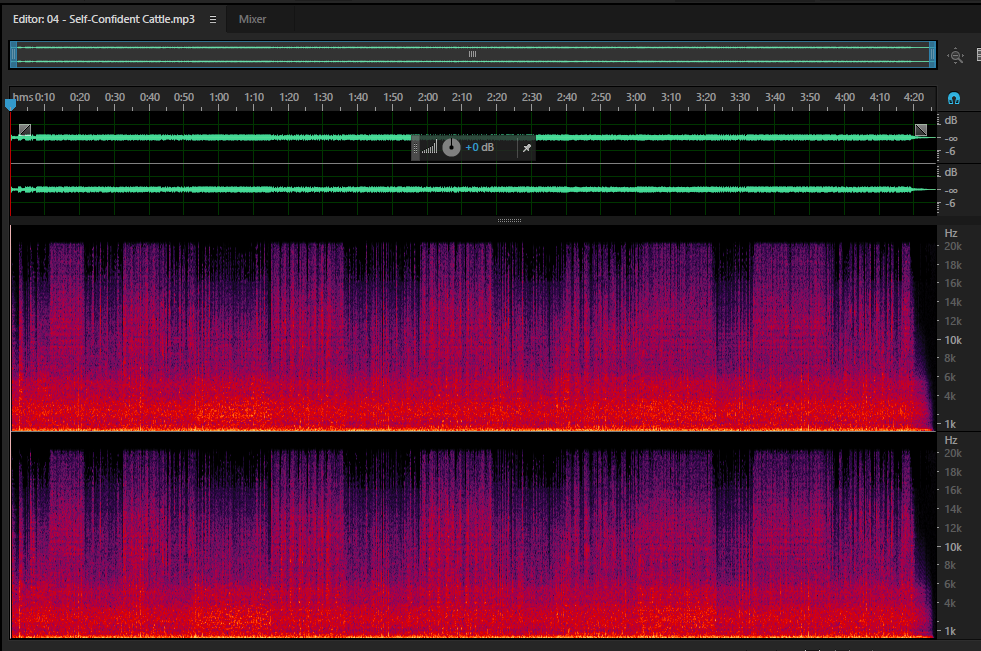Screen dimensions: 981x651
Task: Click the waveform/spectral divider grip
Action: pyautogui.click(x=509, y=220)
